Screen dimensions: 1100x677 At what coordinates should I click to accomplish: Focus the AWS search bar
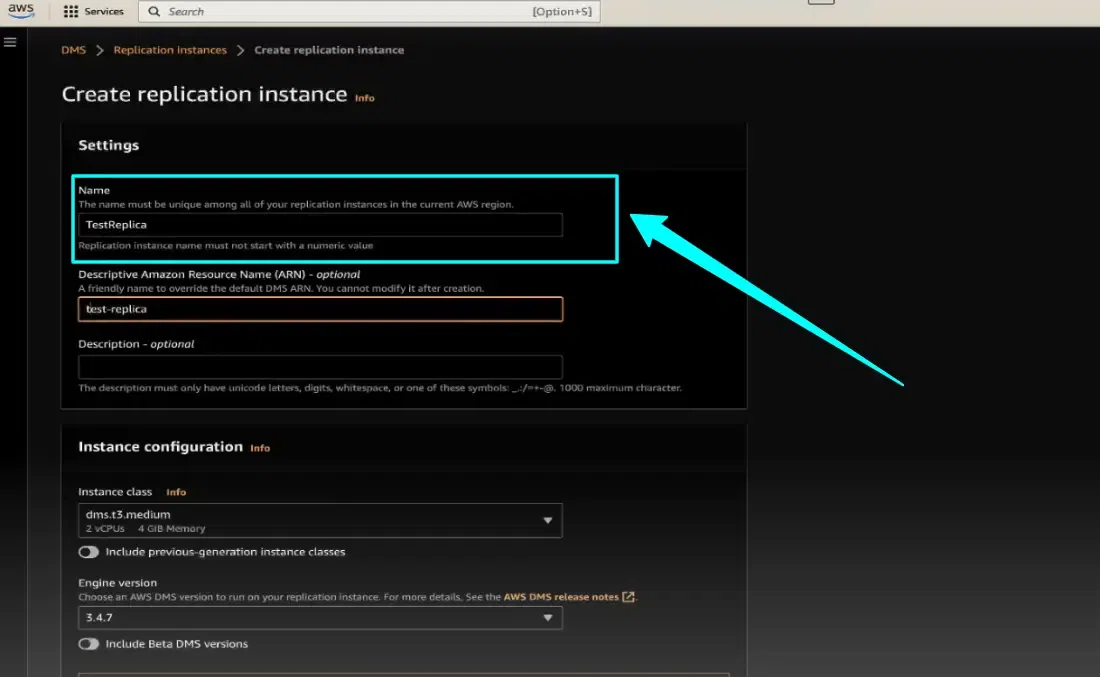[x=369, y=11]
